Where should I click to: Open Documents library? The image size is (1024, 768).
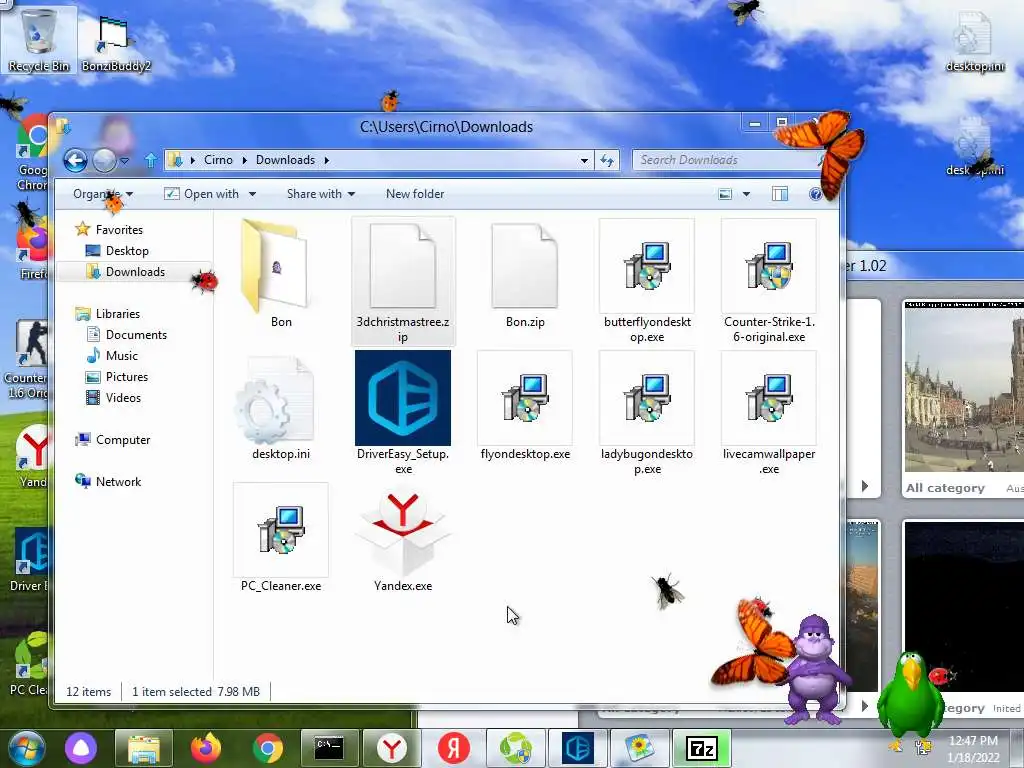click(136, 335)
